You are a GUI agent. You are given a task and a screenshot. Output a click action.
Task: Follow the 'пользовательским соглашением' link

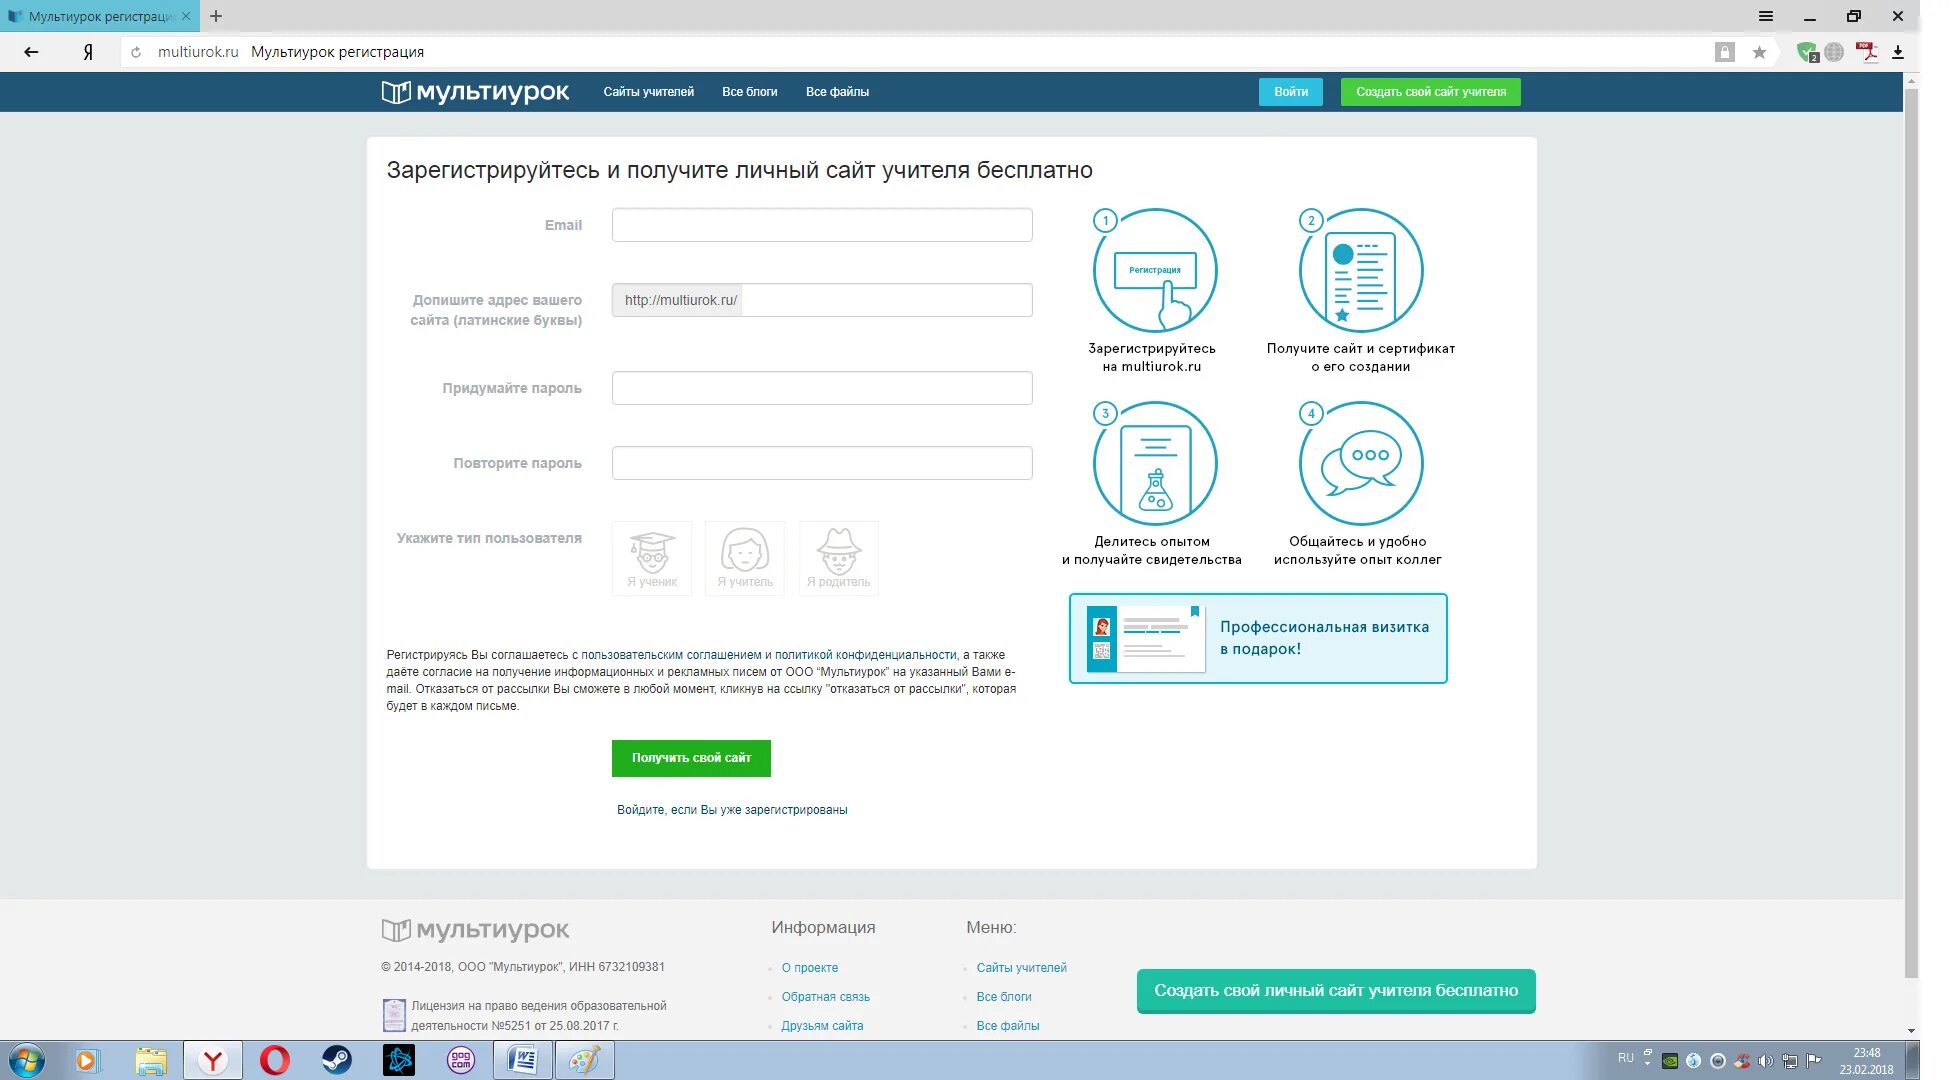(x=671, y=655)
